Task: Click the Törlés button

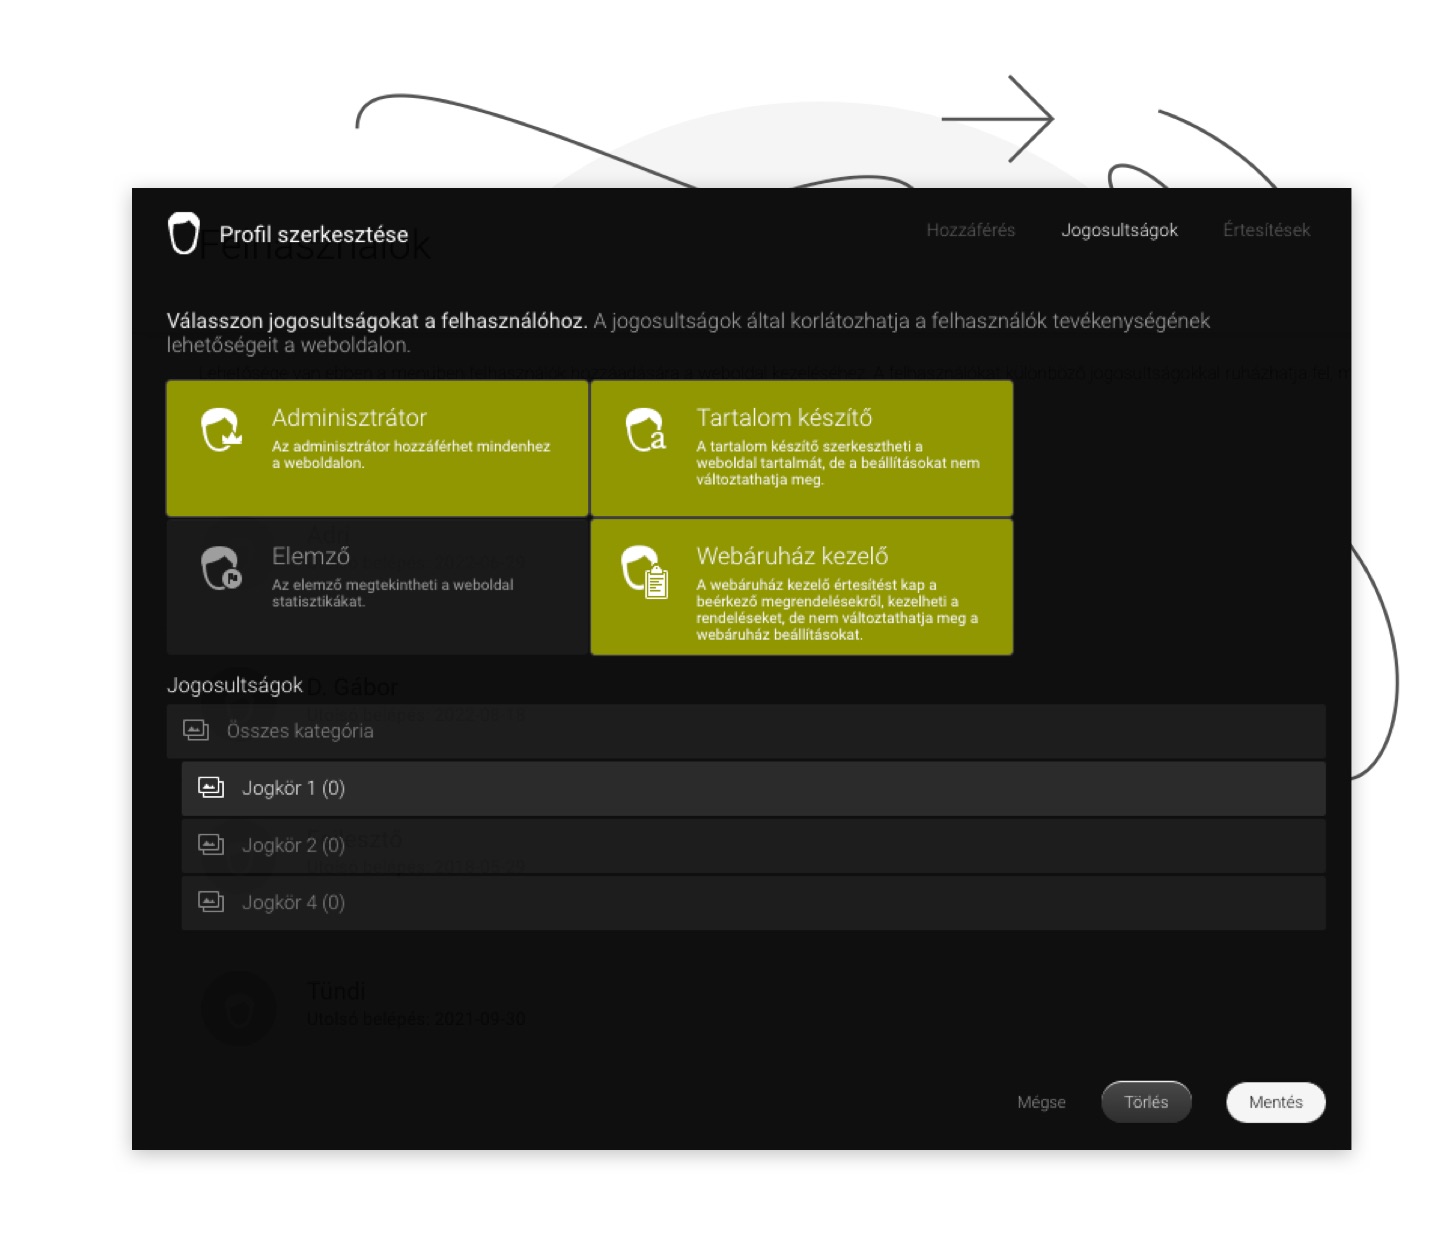Action: pyautogui.click(x=1146, y=1102)
